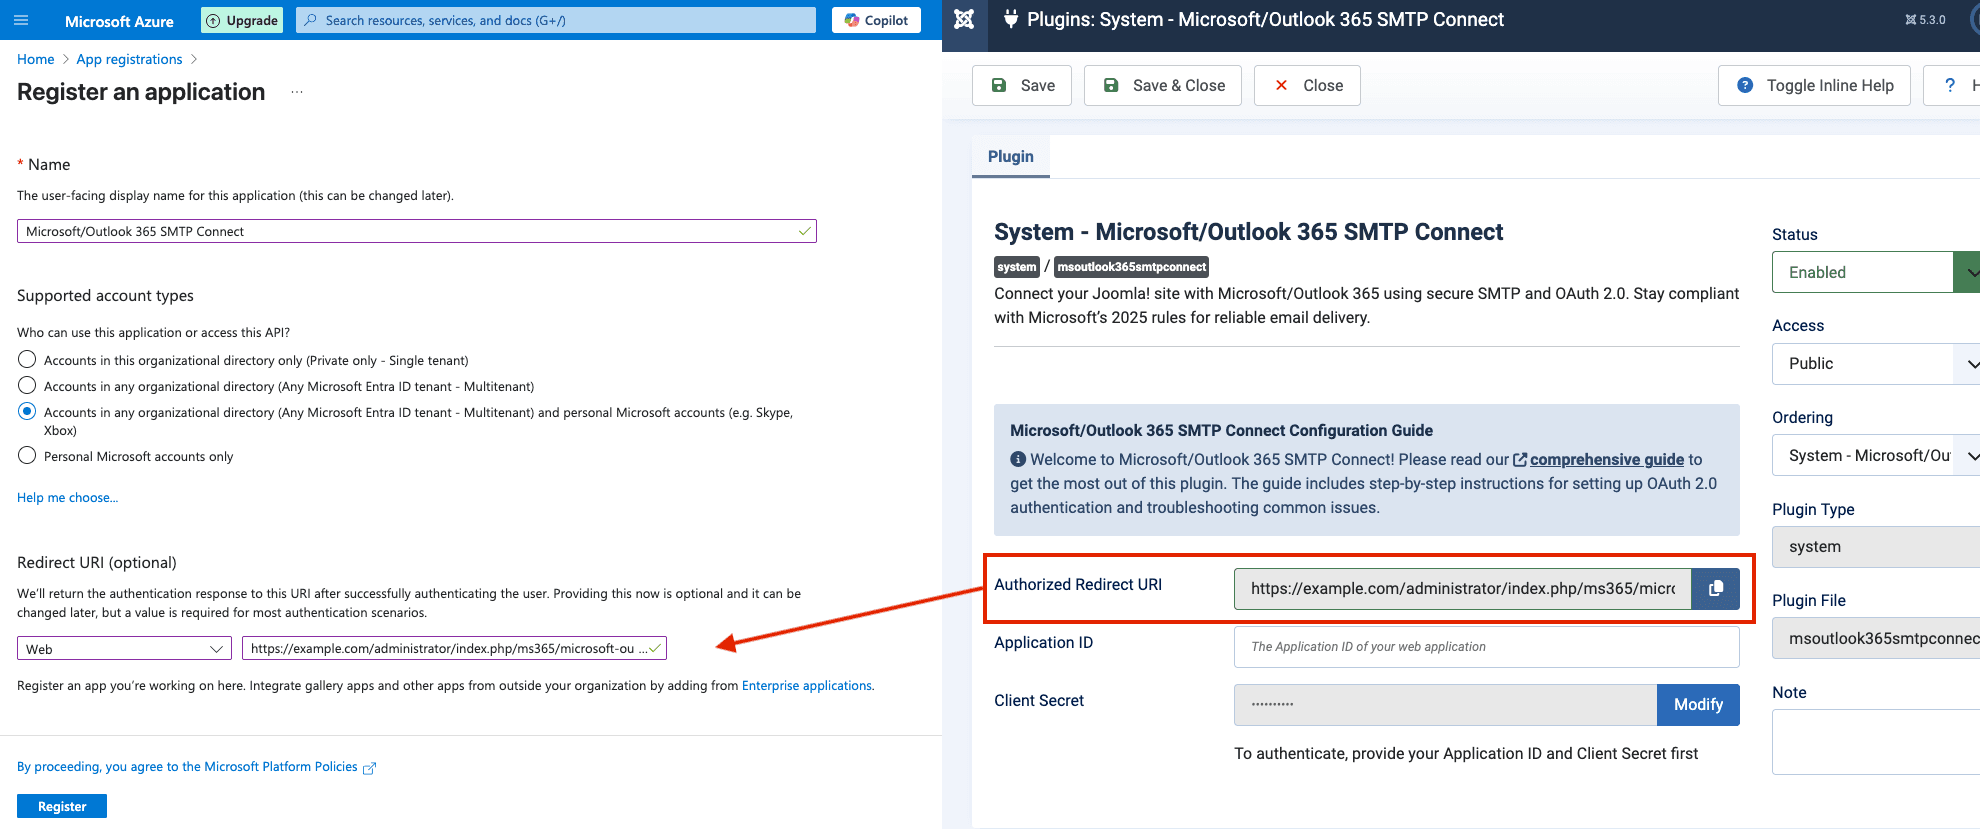Open the ellipsis menu beside Register an application
The image size is (1980, 829).
point(297,92)
